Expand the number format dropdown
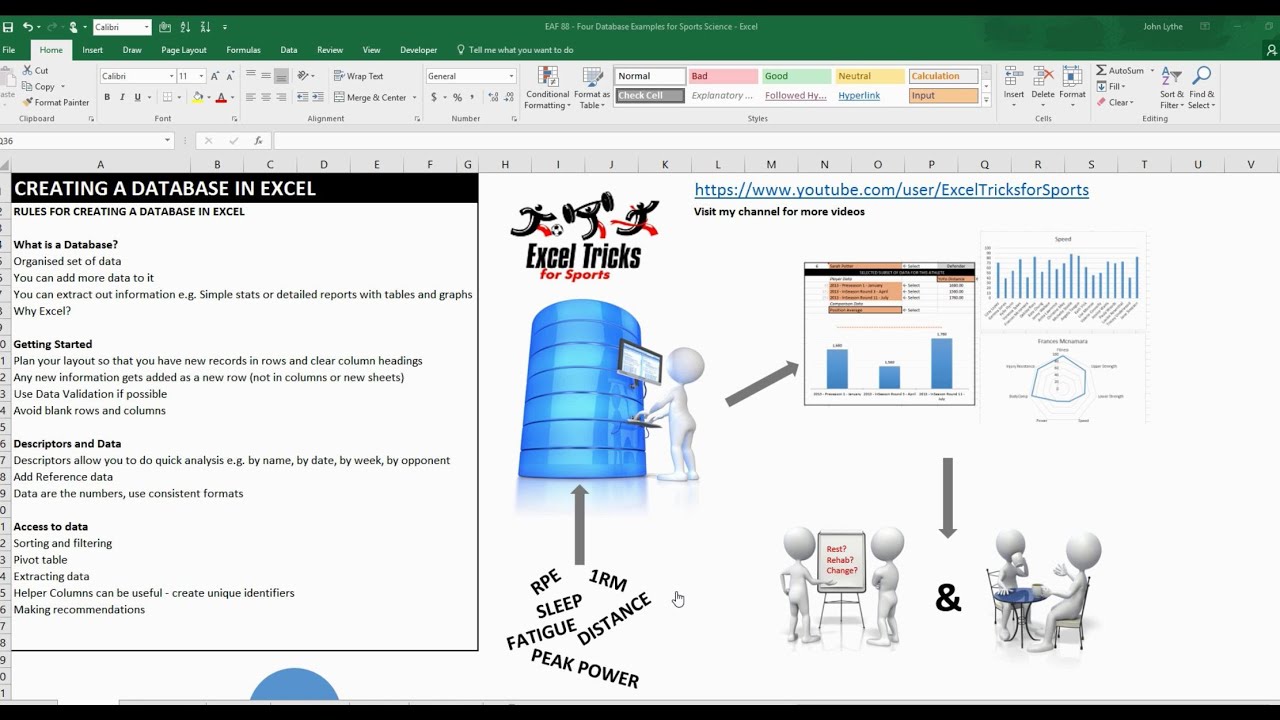 511,76
